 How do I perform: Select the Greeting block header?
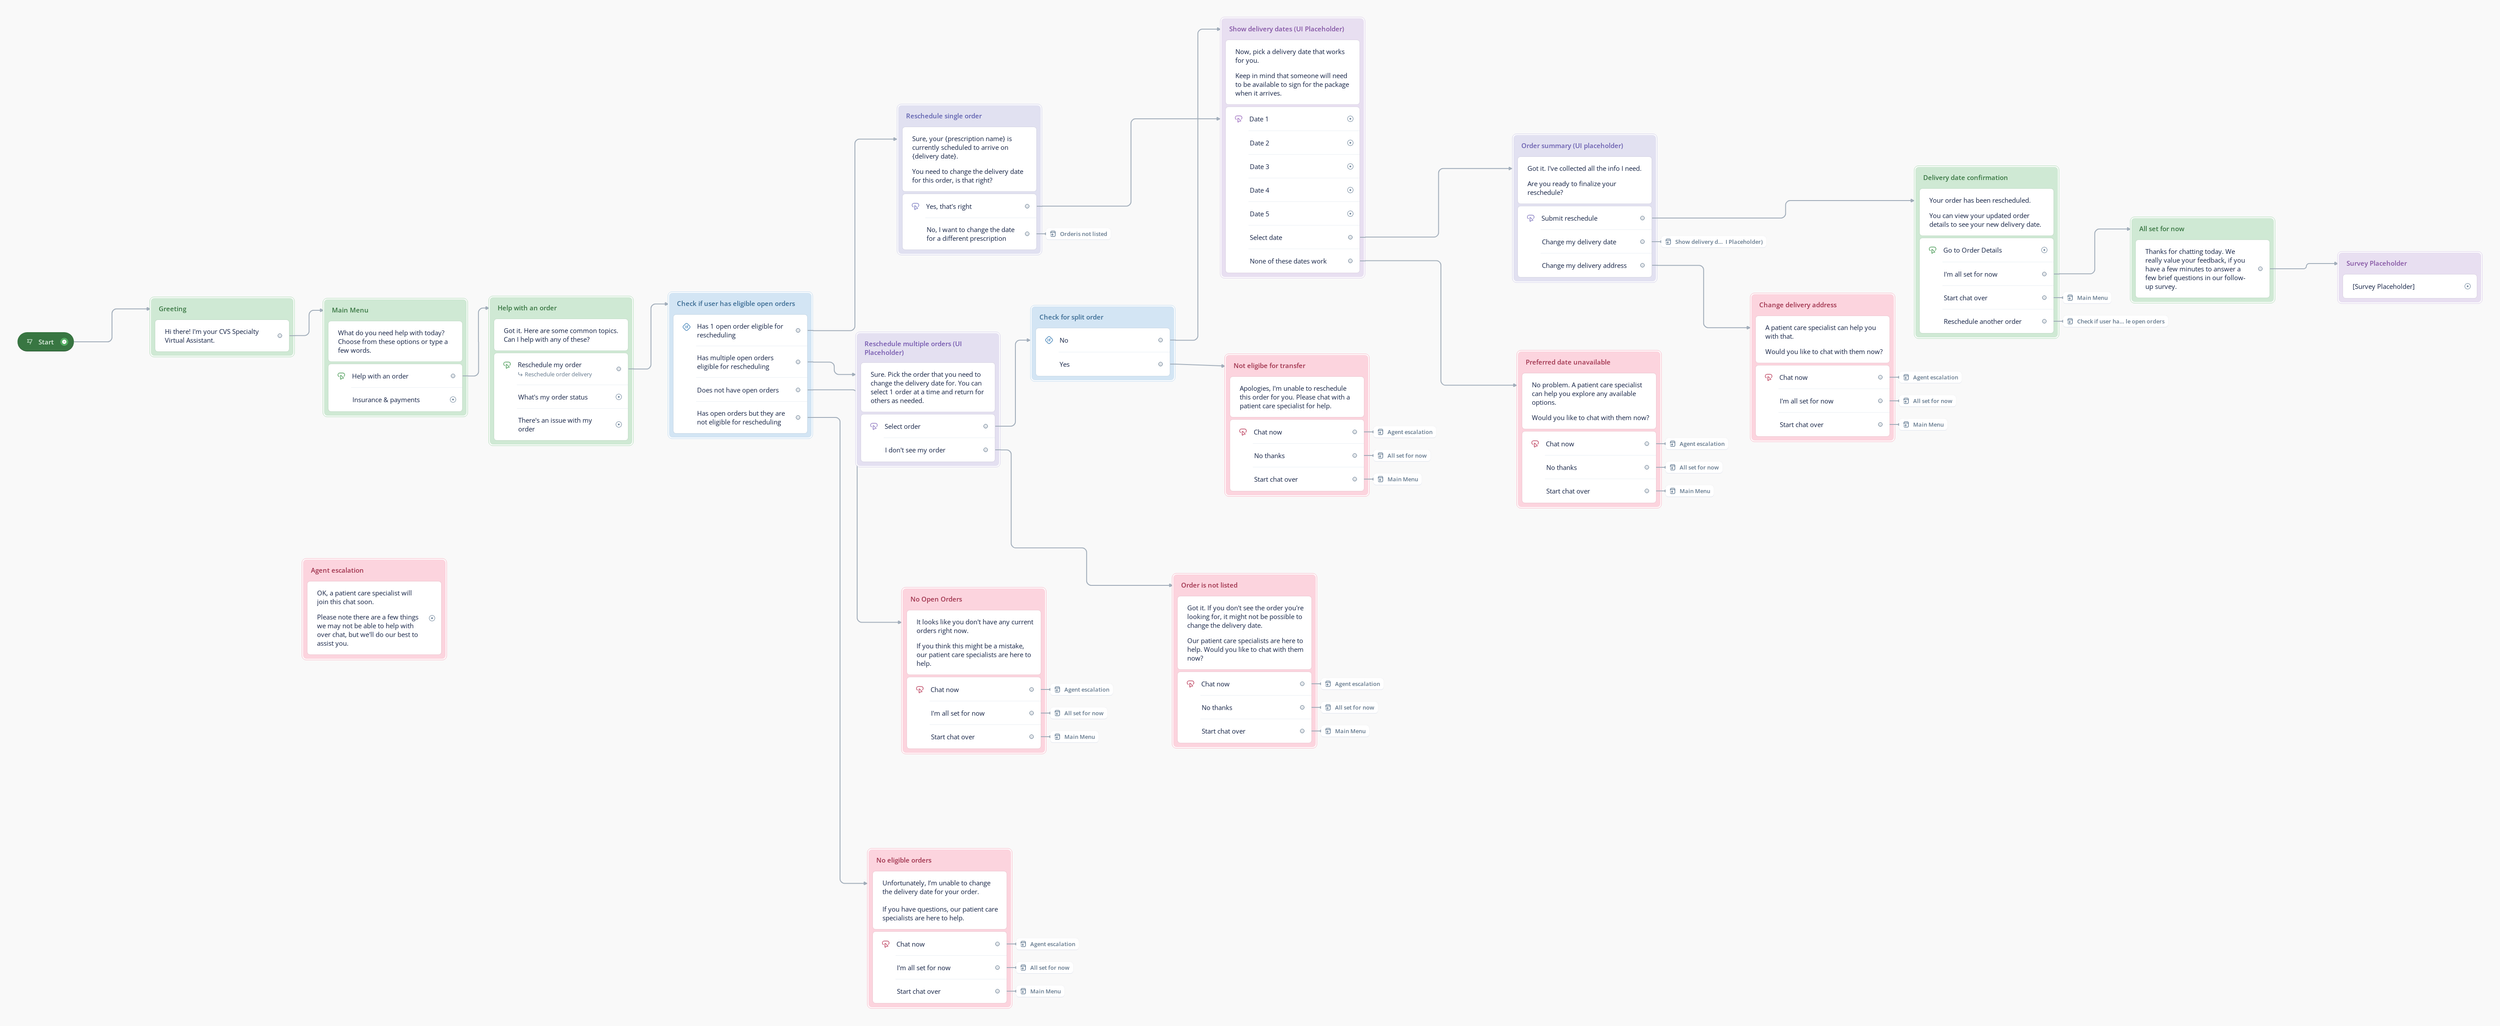[x=222, y=309]
